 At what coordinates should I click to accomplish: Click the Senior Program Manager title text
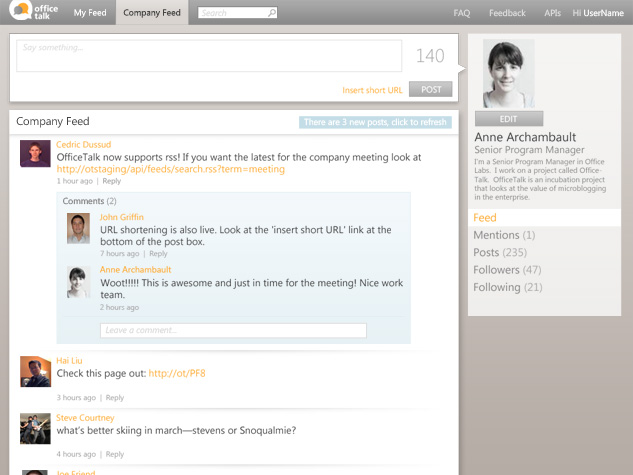pyautogui.click(x=529, y=150)
